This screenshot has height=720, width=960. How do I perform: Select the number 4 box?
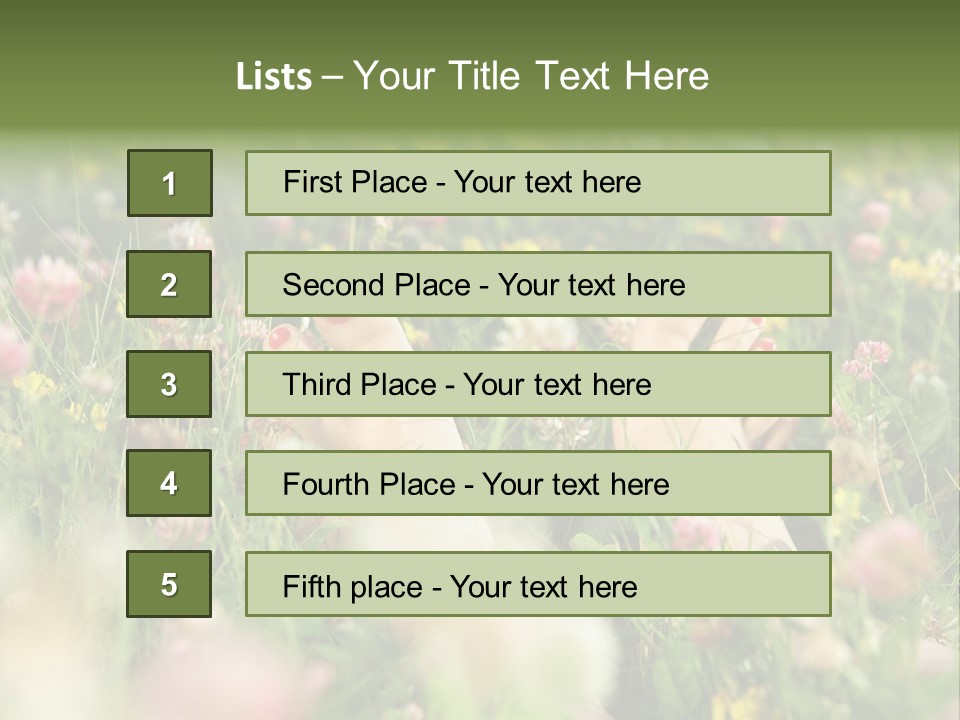pyautogui.click(x=169, y=483)
